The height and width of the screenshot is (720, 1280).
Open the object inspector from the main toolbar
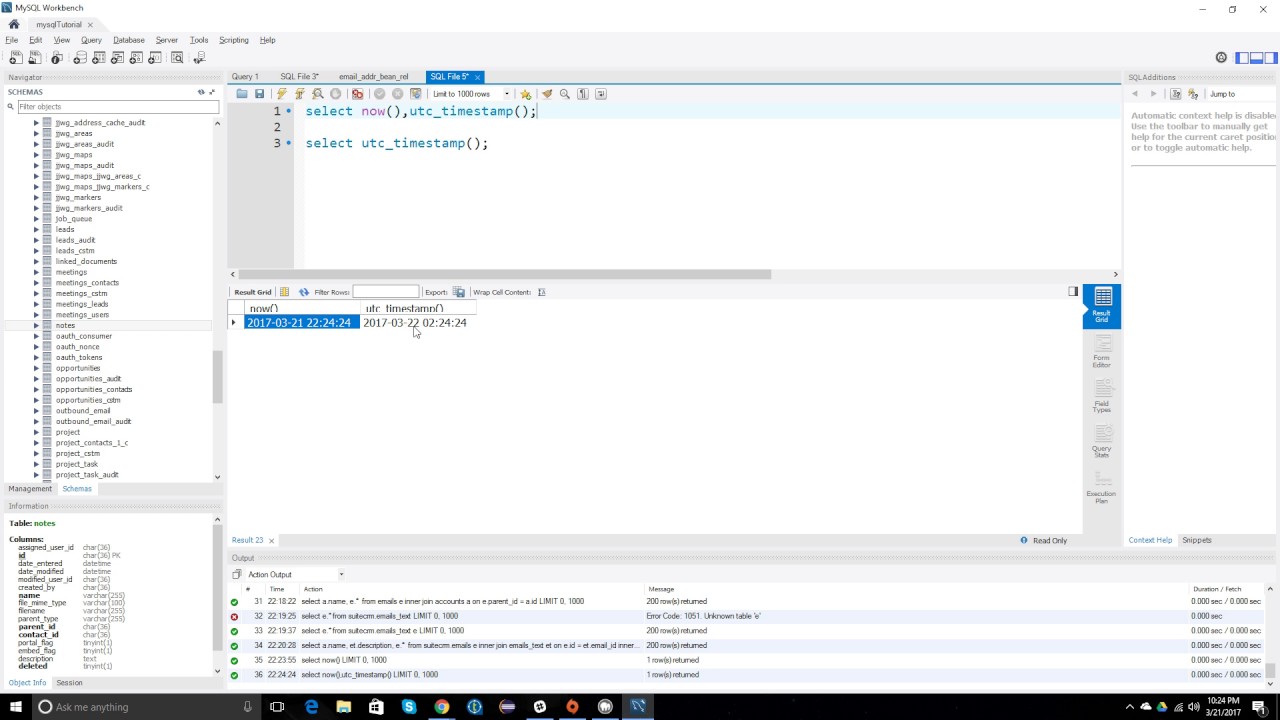(x=57, y=58)
